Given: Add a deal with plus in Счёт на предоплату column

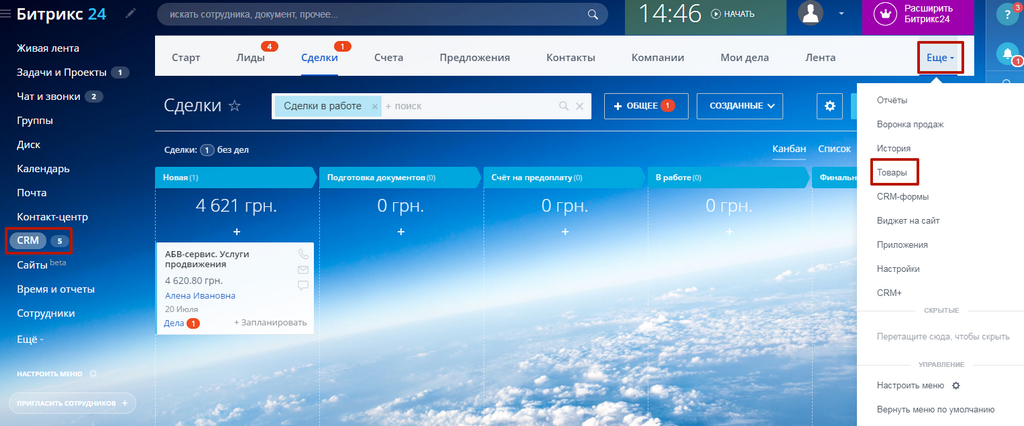Looking at the screenshot, I should [x=565, y=232].
